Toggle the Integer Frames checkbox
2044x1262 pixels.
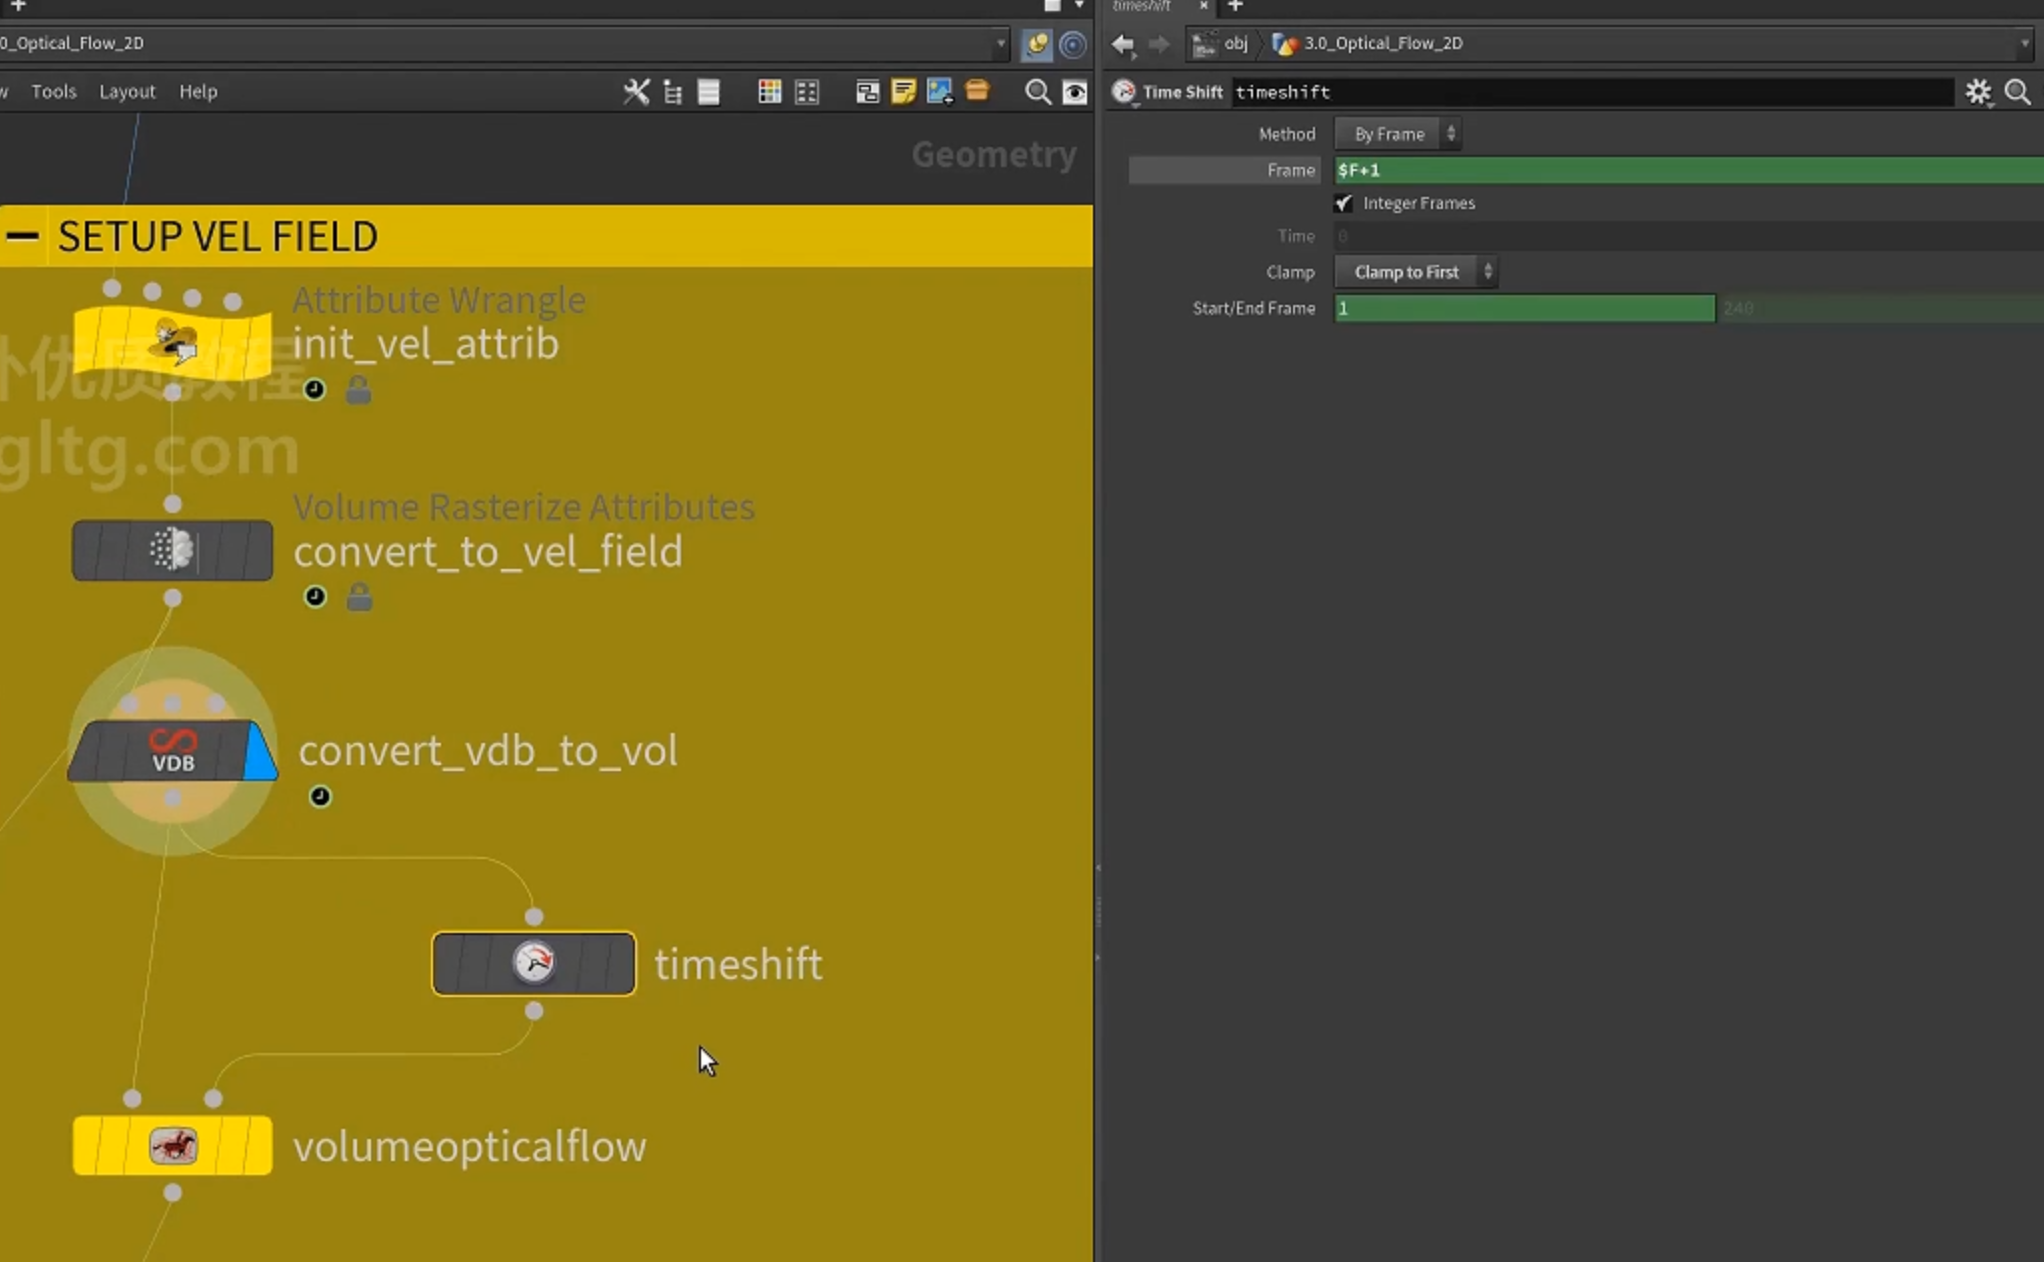coord(1344,203)
